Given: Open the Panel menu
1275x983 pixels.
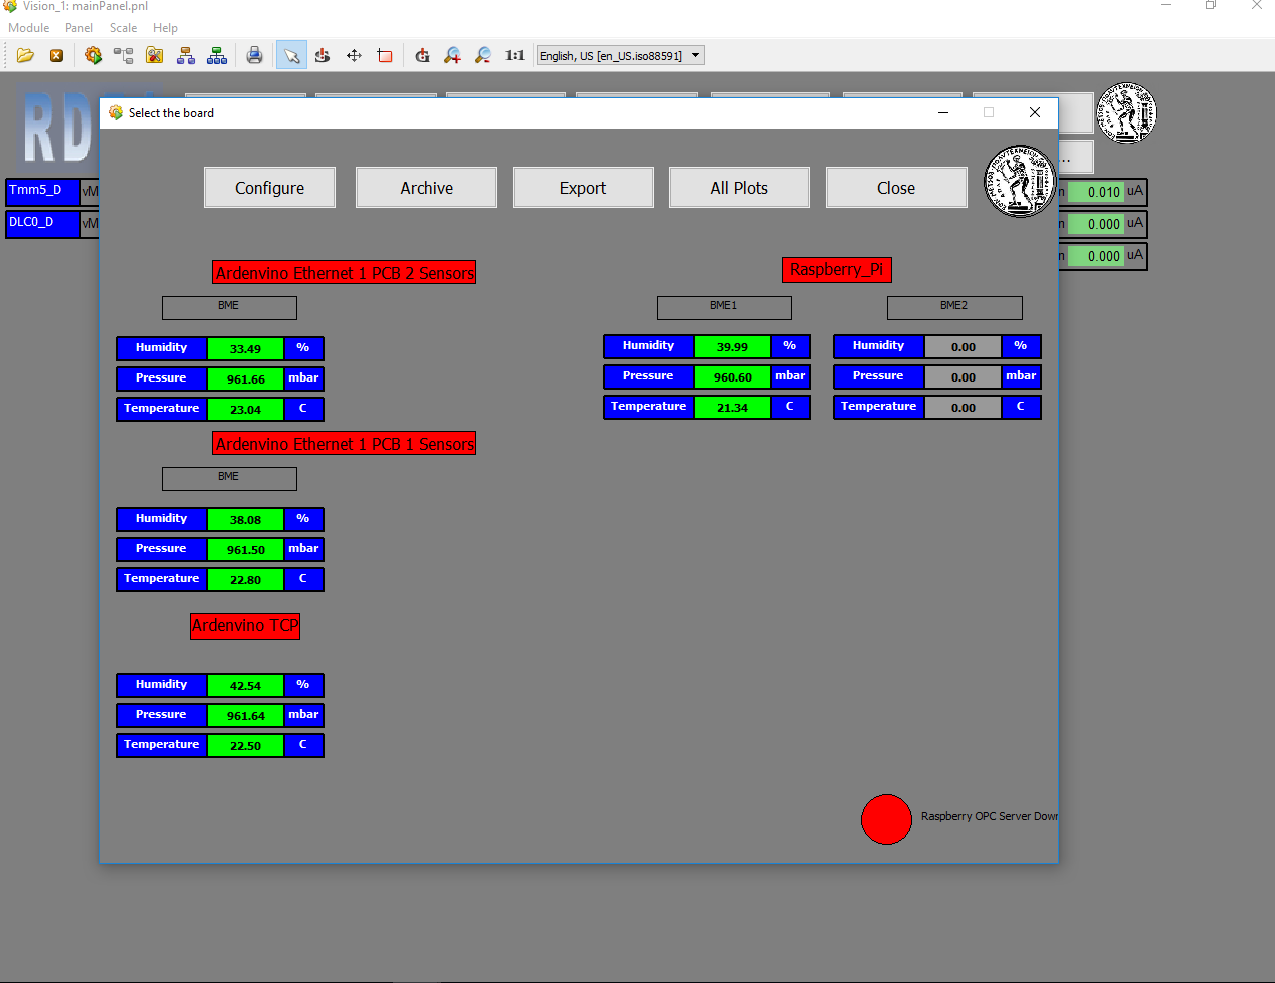Looking at the screenshot, I should point(79,28).
